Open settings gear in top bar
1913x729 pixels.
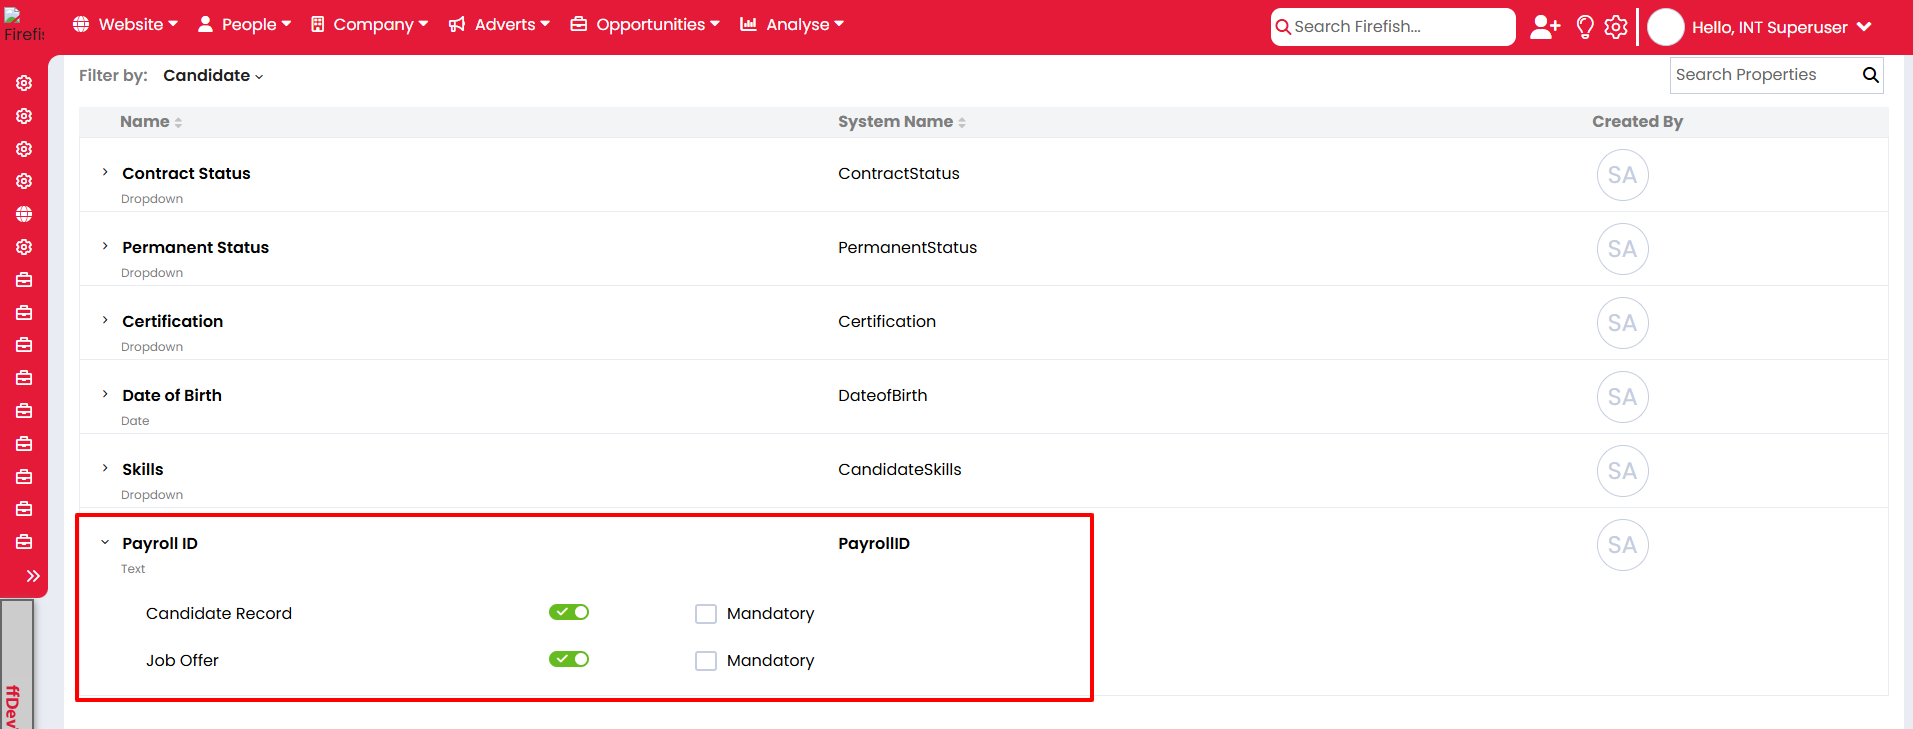[x=1616, y=27]
